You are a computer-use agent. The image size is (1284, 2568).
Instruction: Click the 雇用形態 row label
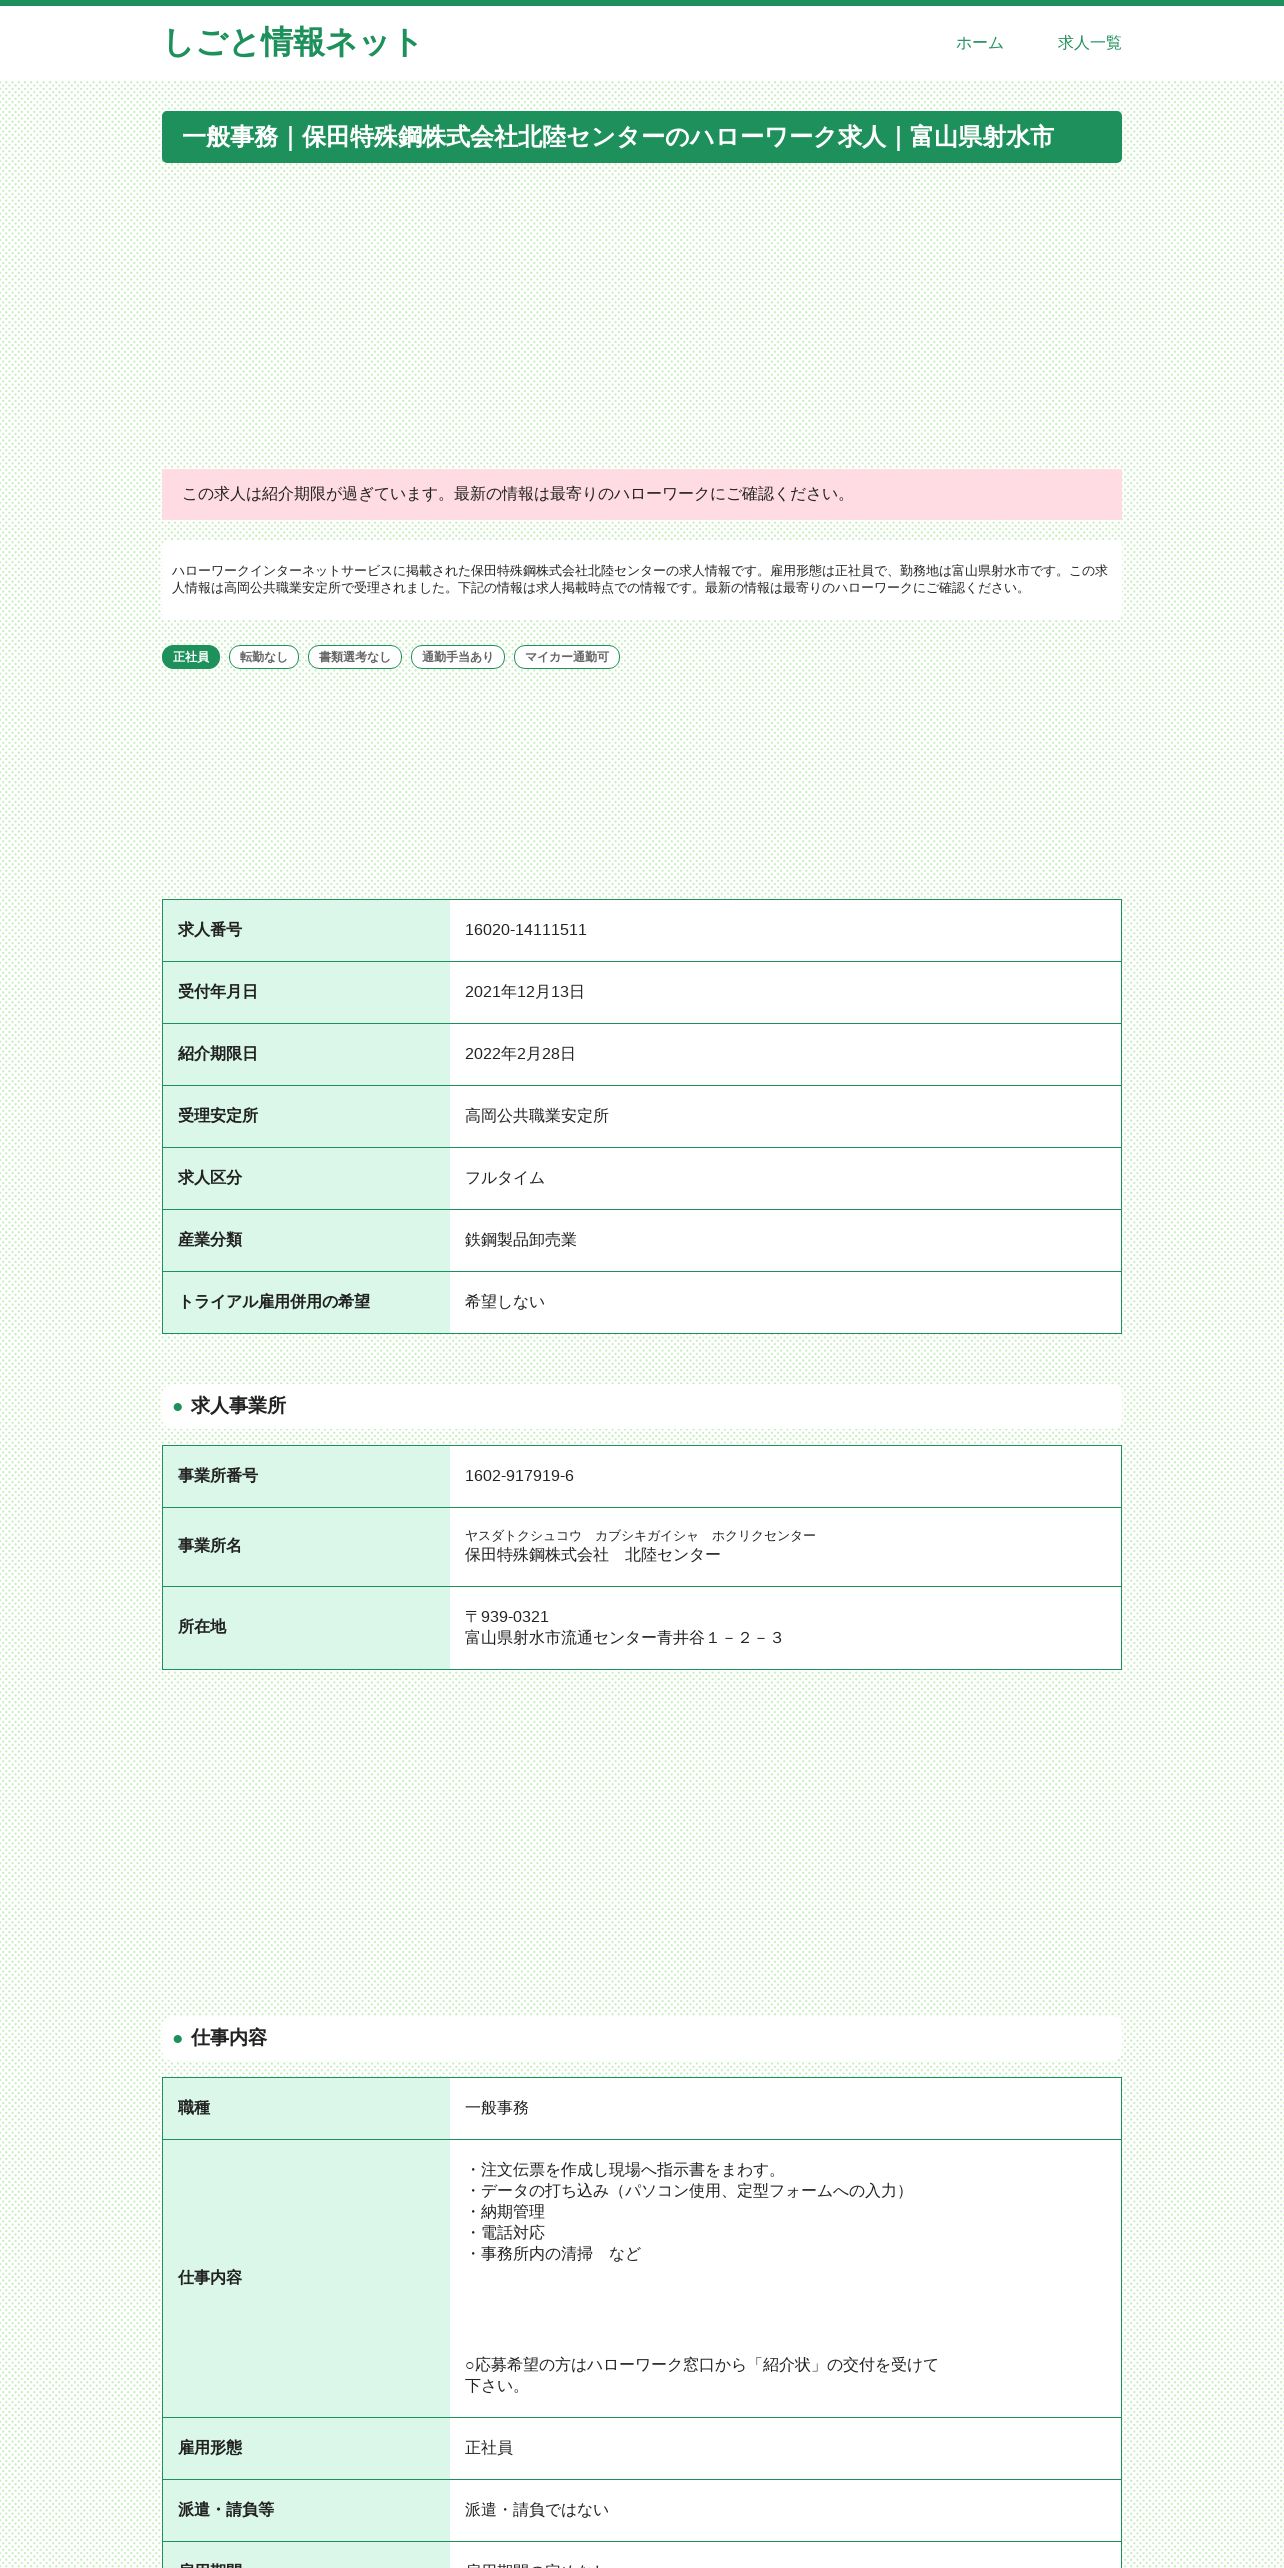[x=210, y=2448]
